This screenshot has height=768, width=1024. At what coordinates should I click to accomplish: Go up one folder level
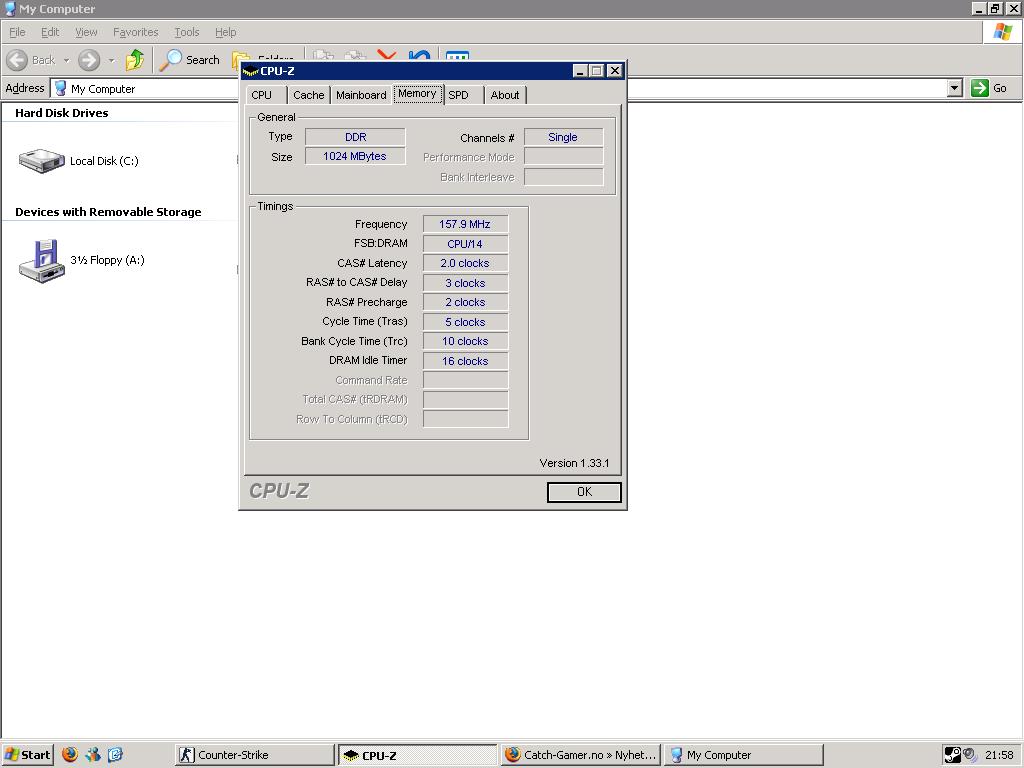(x=135, y=60)
